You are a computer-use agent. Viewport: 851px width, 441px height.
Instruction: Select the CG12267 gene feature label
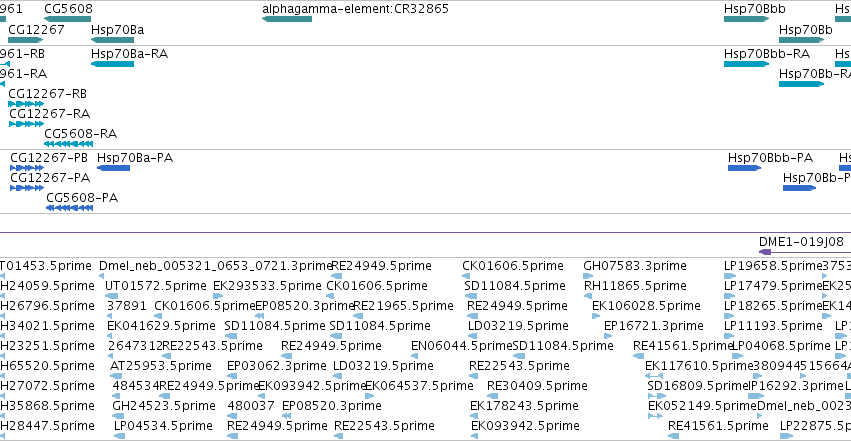[36, 29]
